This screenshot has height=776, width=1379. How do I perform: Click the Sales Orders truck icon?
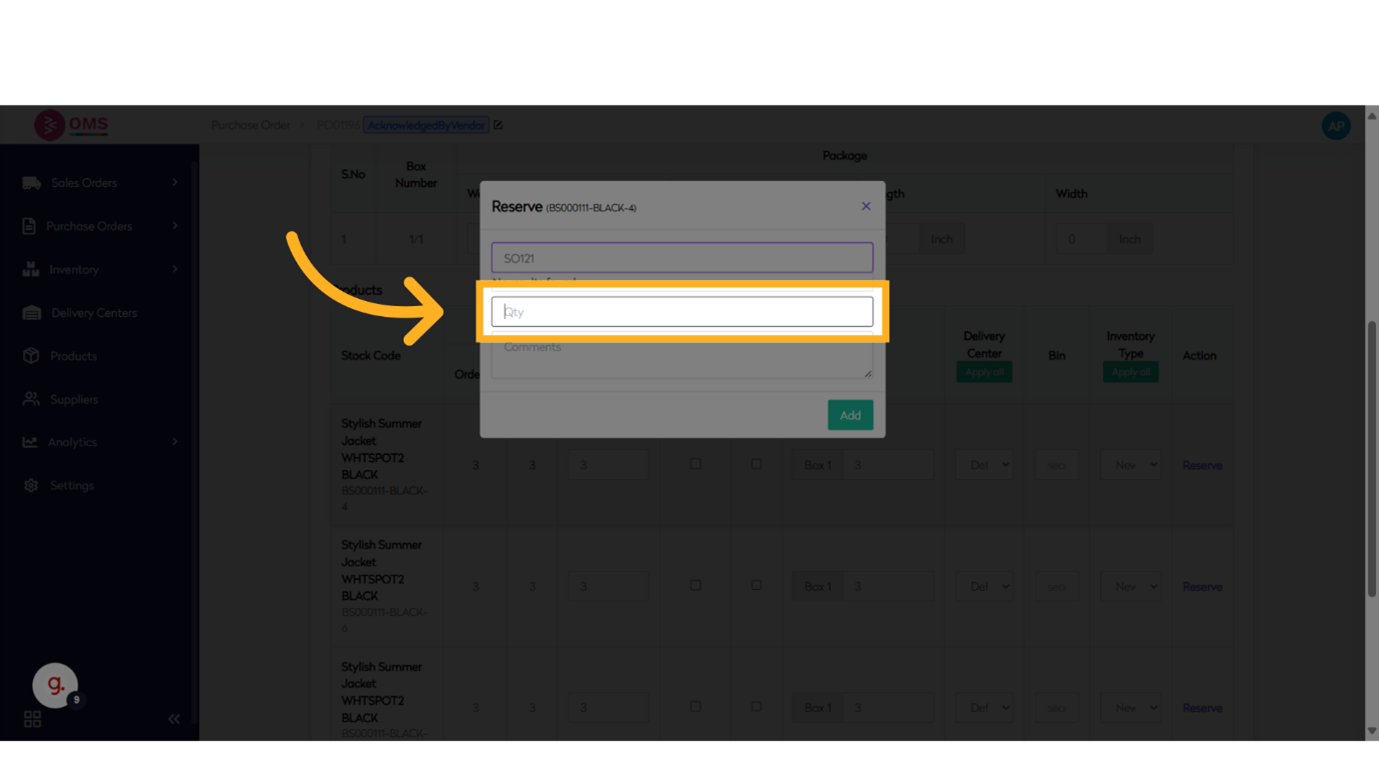tap(31, 183)
